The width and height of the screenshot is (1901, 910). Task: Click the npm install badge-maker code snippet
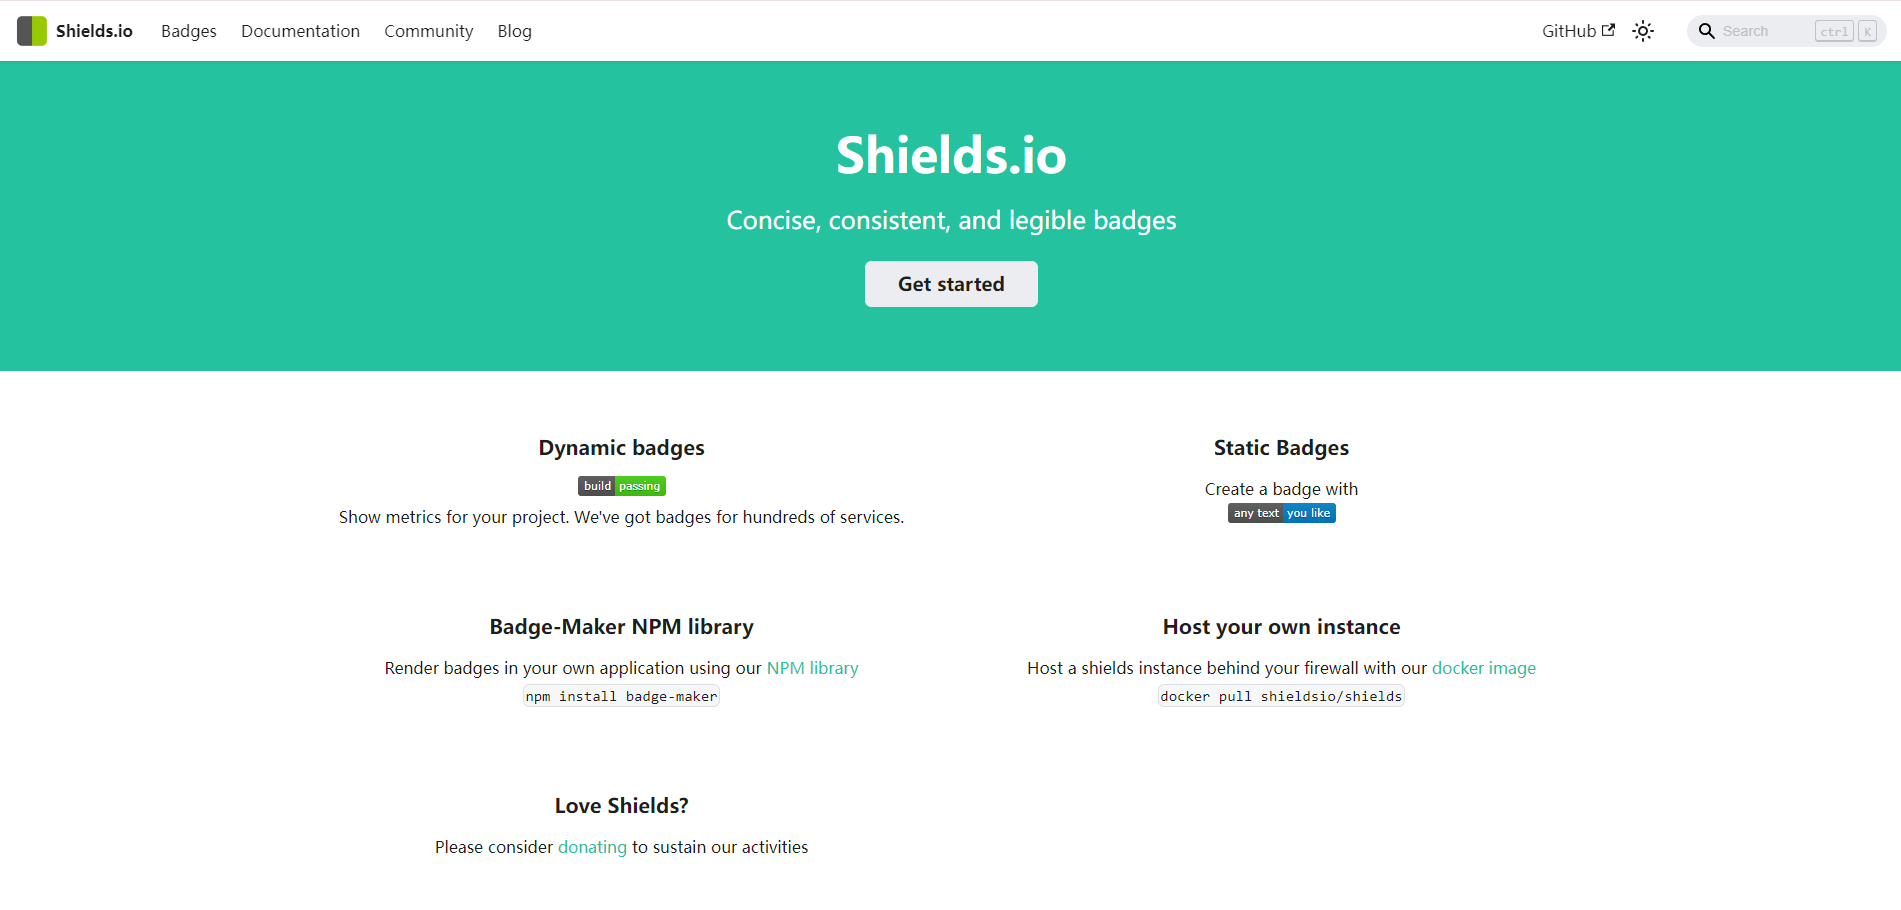coord(621,696)
